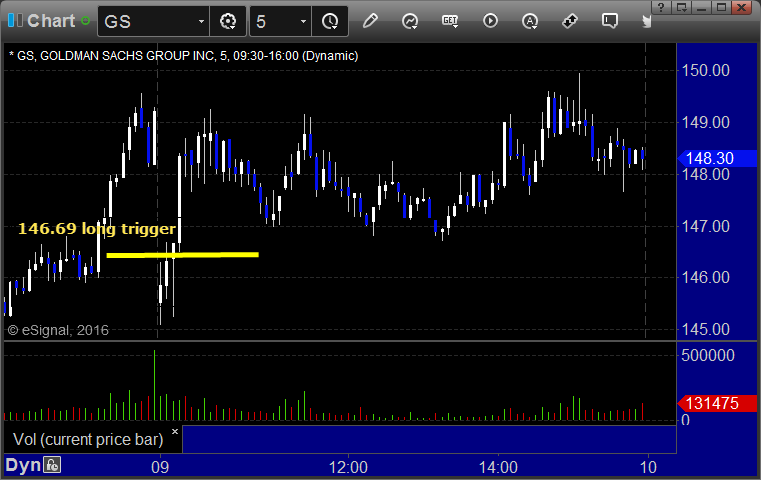This screenshot has width=761, height=480.
Task: Click the Vol (current price bar) label
Action: [x=88, y=439]
